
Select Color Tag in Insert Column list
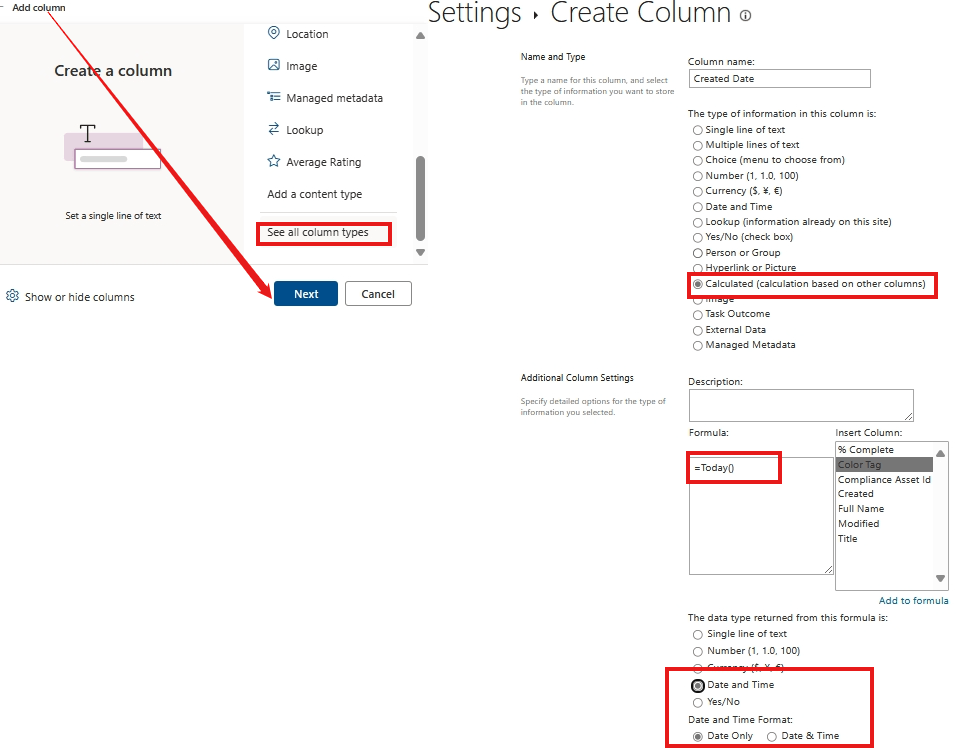pos(884,464)
